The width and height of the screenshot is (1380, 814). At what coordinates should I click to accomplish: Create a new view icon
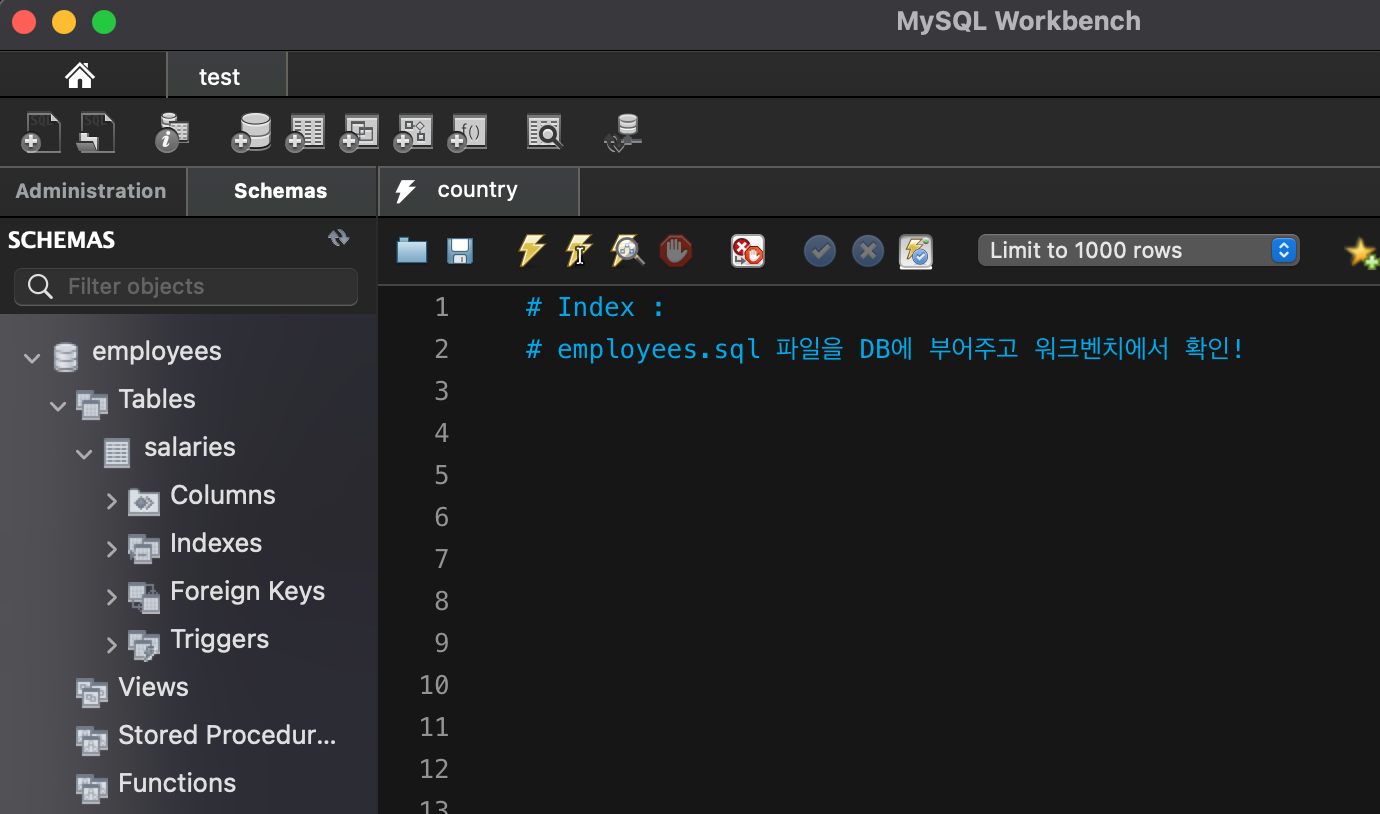click(x=359, y=132)
